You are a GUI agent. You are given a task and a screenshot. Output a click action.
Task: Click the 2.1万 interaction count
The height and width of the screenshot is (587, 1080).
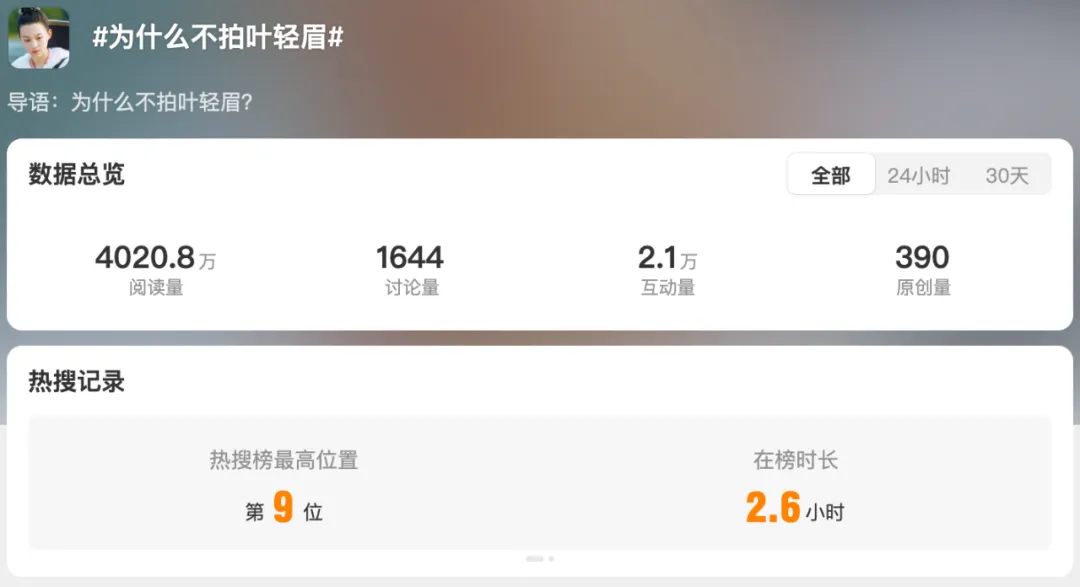(x=667, y=258)
